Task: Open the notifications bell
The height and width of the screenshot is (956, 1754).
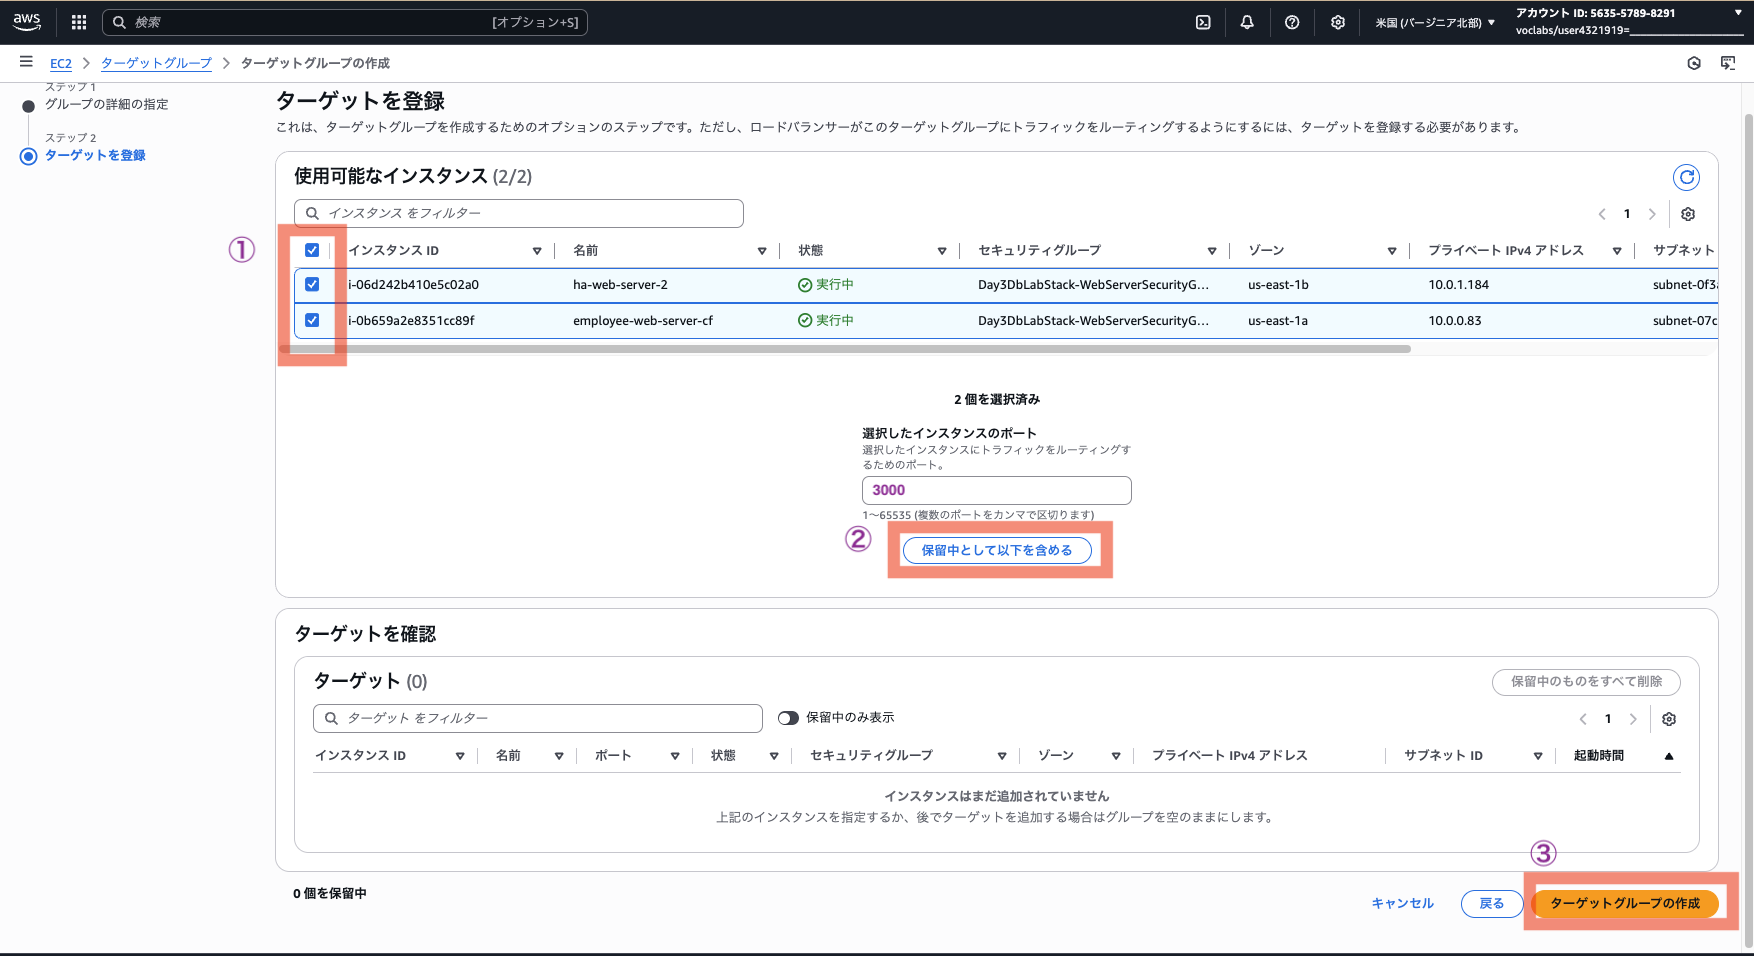Action: (1247, 22)
